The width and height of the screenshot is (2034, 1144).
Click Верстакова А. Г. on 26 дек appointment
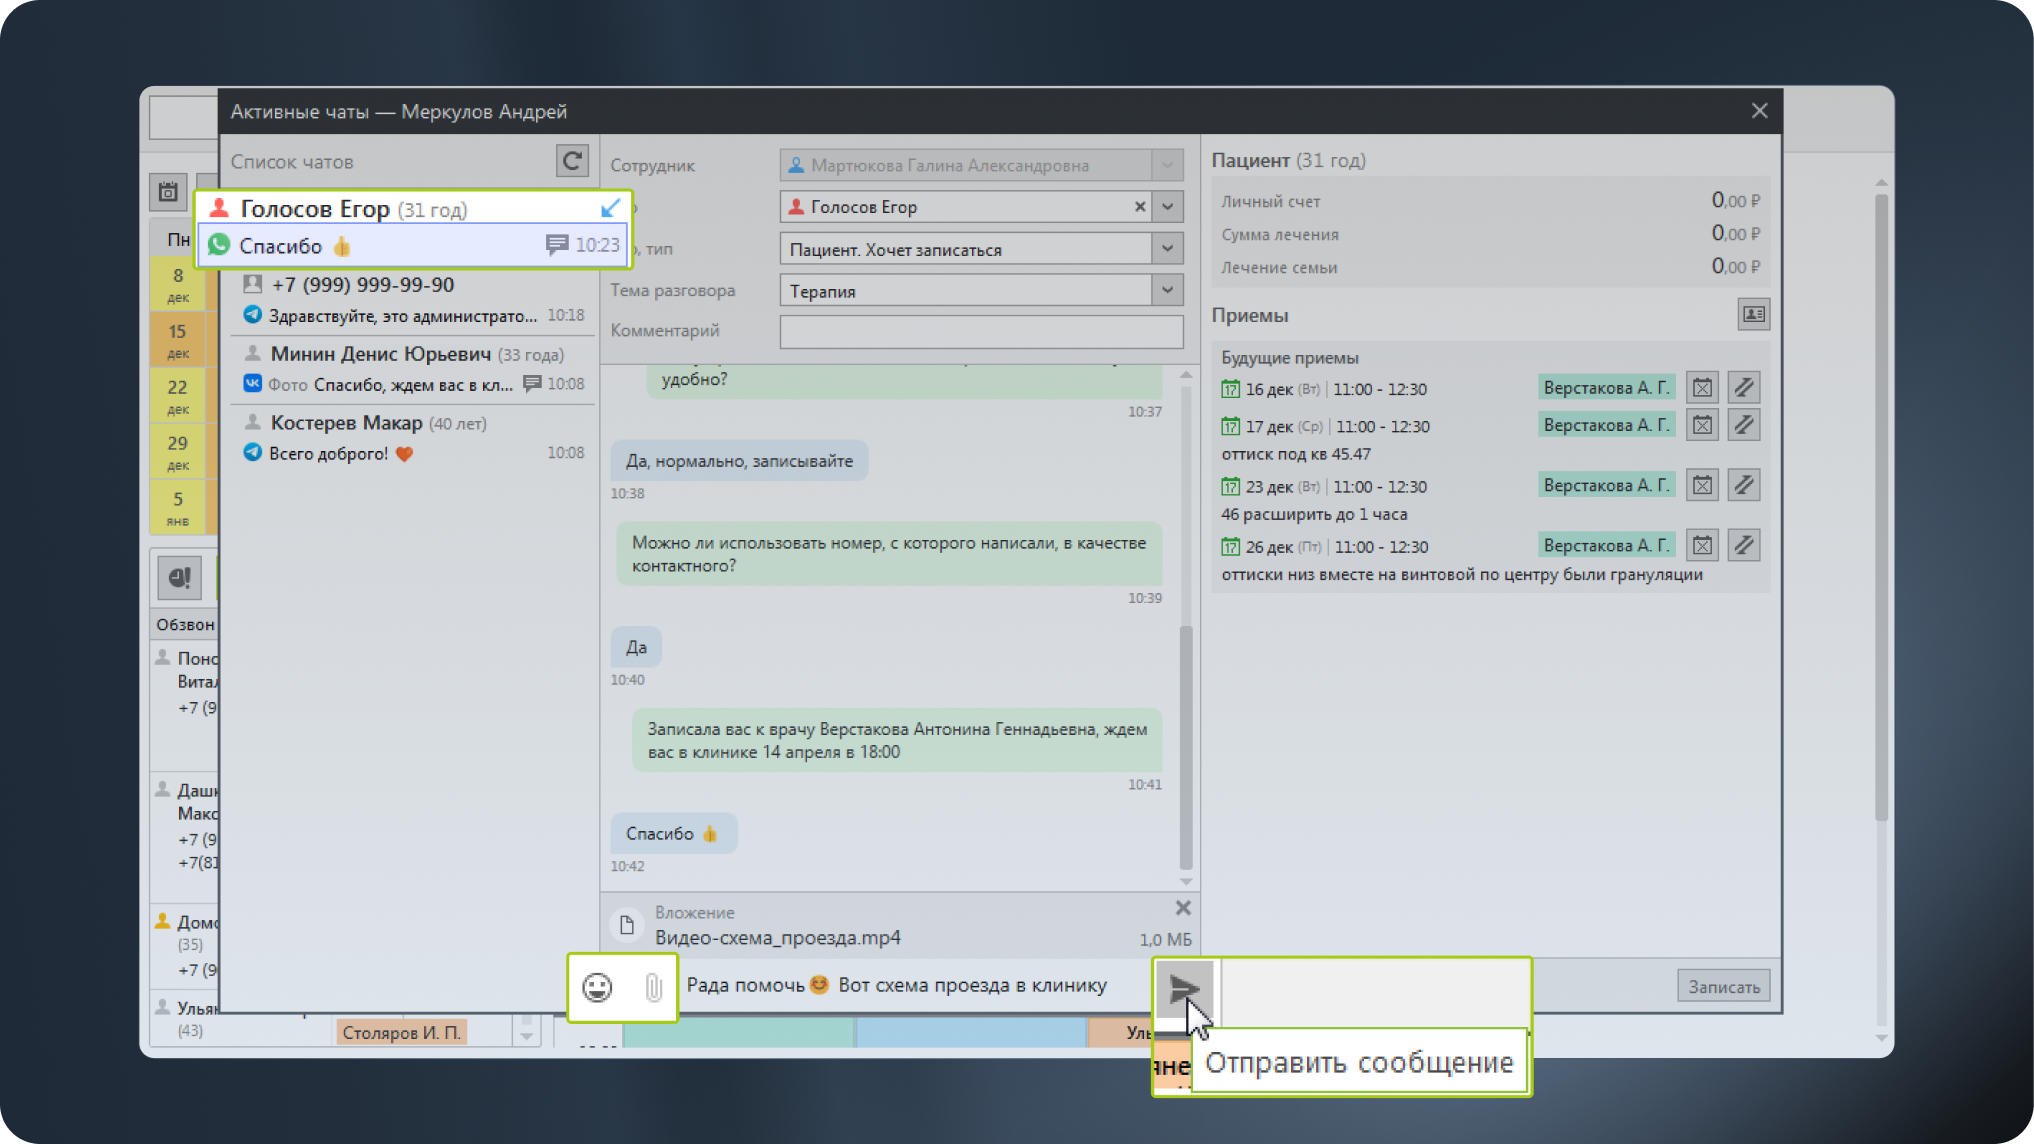click(x=1606, y=546)
